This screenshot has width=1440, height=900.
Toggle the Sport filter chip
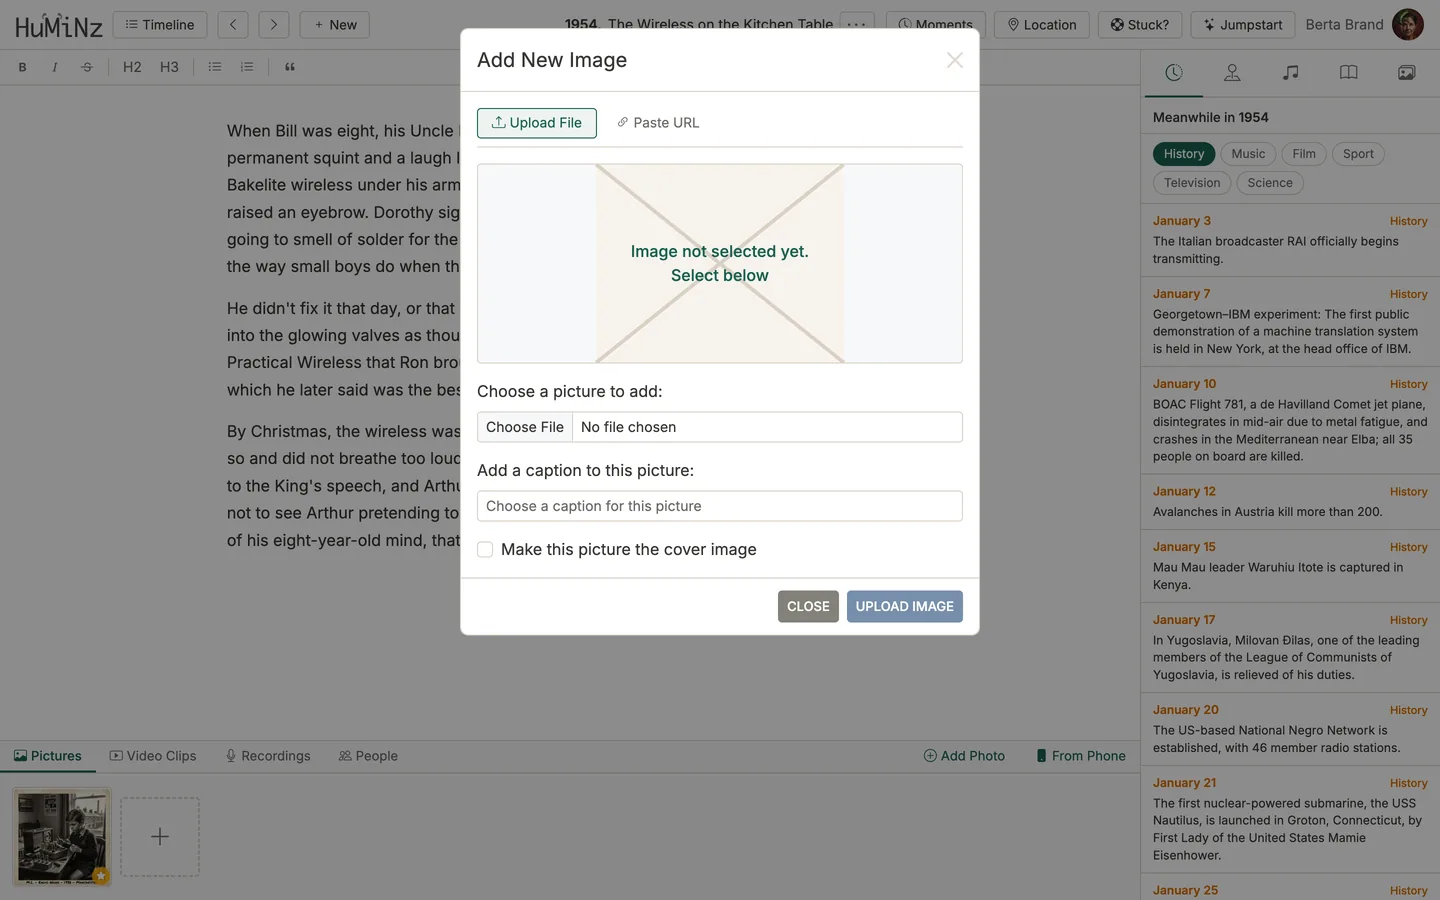tap(1358, 154)
